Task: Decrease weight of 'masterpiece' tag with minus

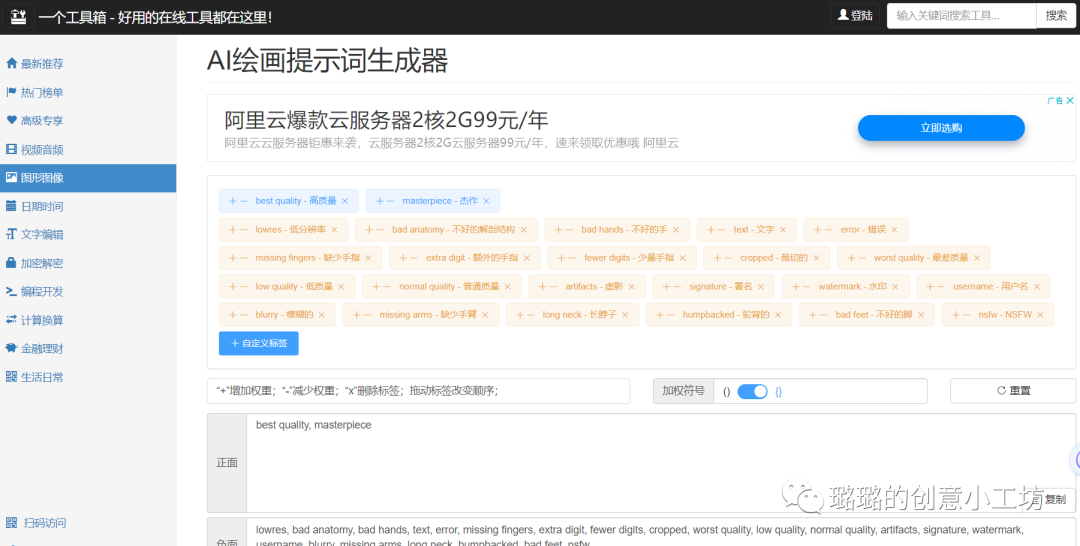Action: pyautogui.click(x=391, y=201)
